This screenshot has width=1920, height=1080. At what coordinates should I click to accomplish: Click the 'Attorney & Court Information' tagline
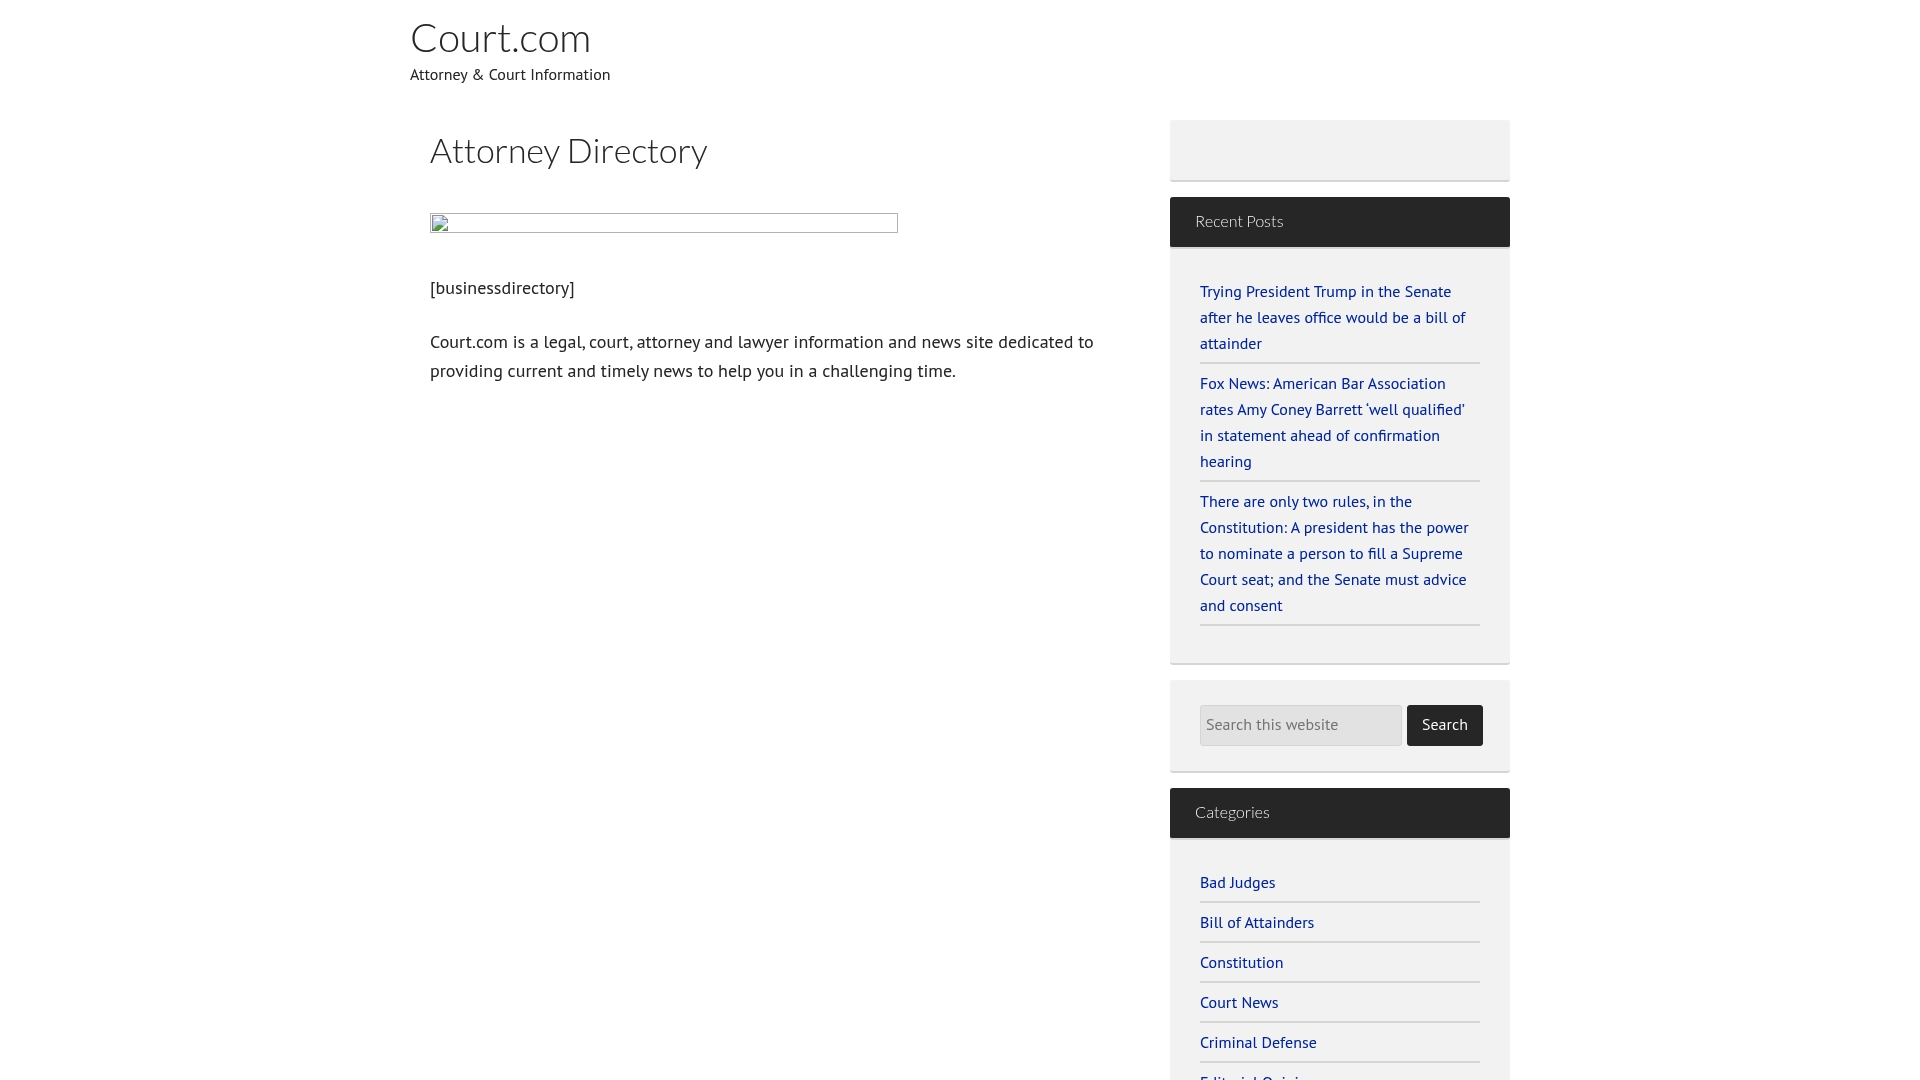click(x=510, y=75)
